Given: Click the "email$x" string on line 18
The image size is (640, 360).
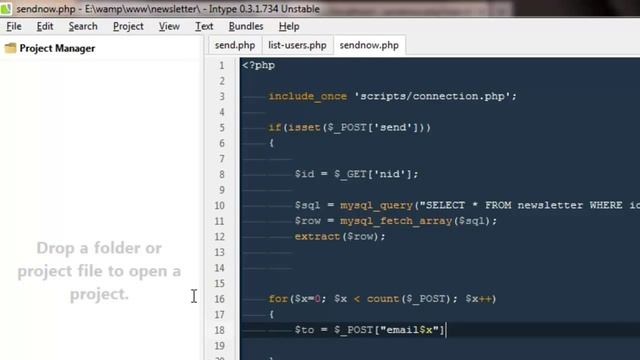Looking at the screenshot, I should pyautogui.click(x=409, y=330).
